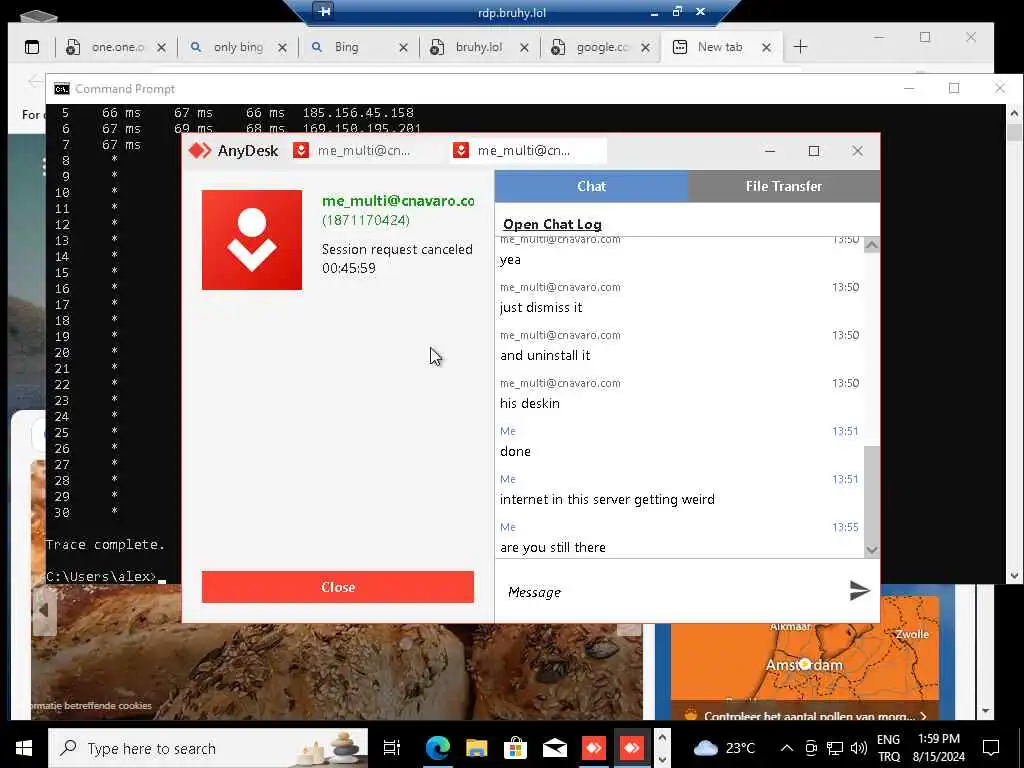Click the Amsterdam weather map widget
1024x768 pixels.
tap(805, 660)
